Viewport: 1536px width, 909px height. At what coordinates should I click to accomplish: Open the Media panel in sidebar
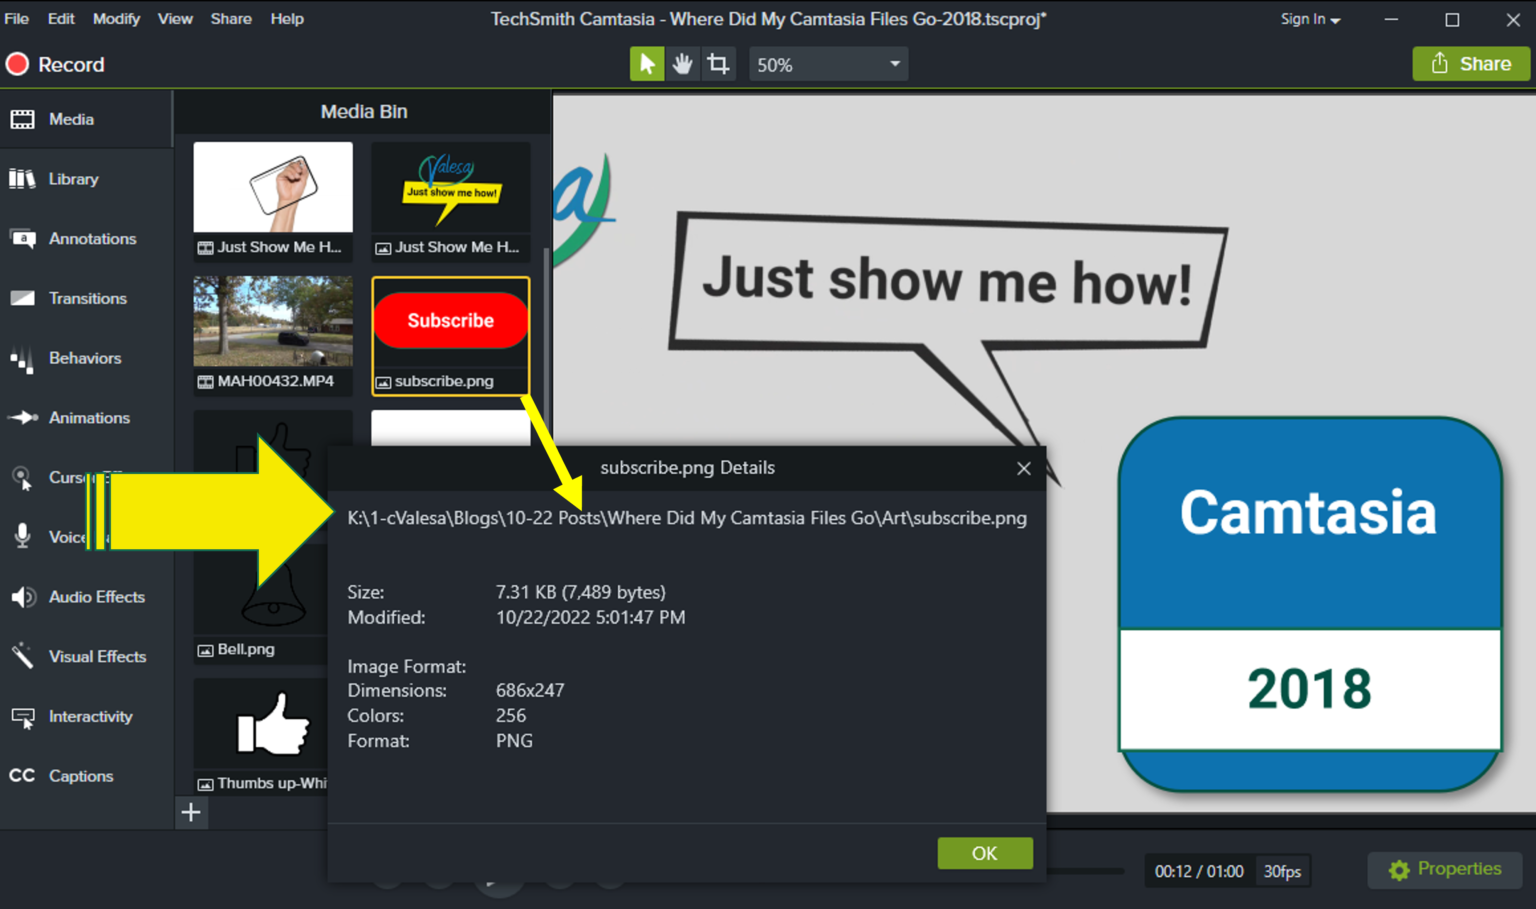click(70, 118)
